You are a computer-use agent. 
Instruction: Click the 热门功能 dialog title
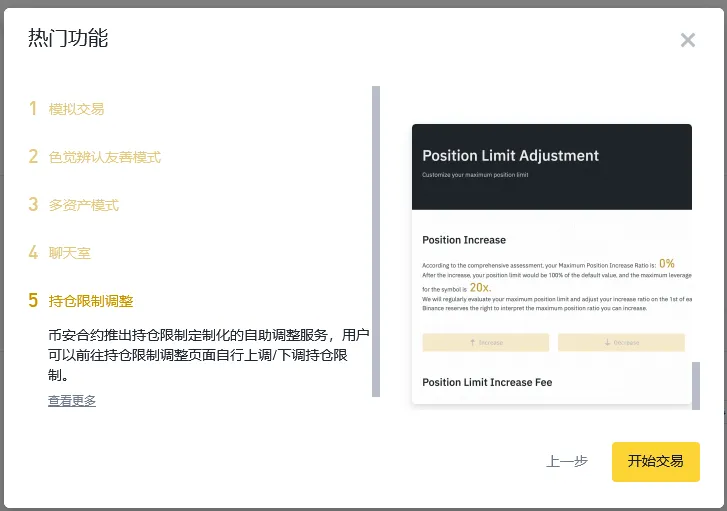[68, 38]
